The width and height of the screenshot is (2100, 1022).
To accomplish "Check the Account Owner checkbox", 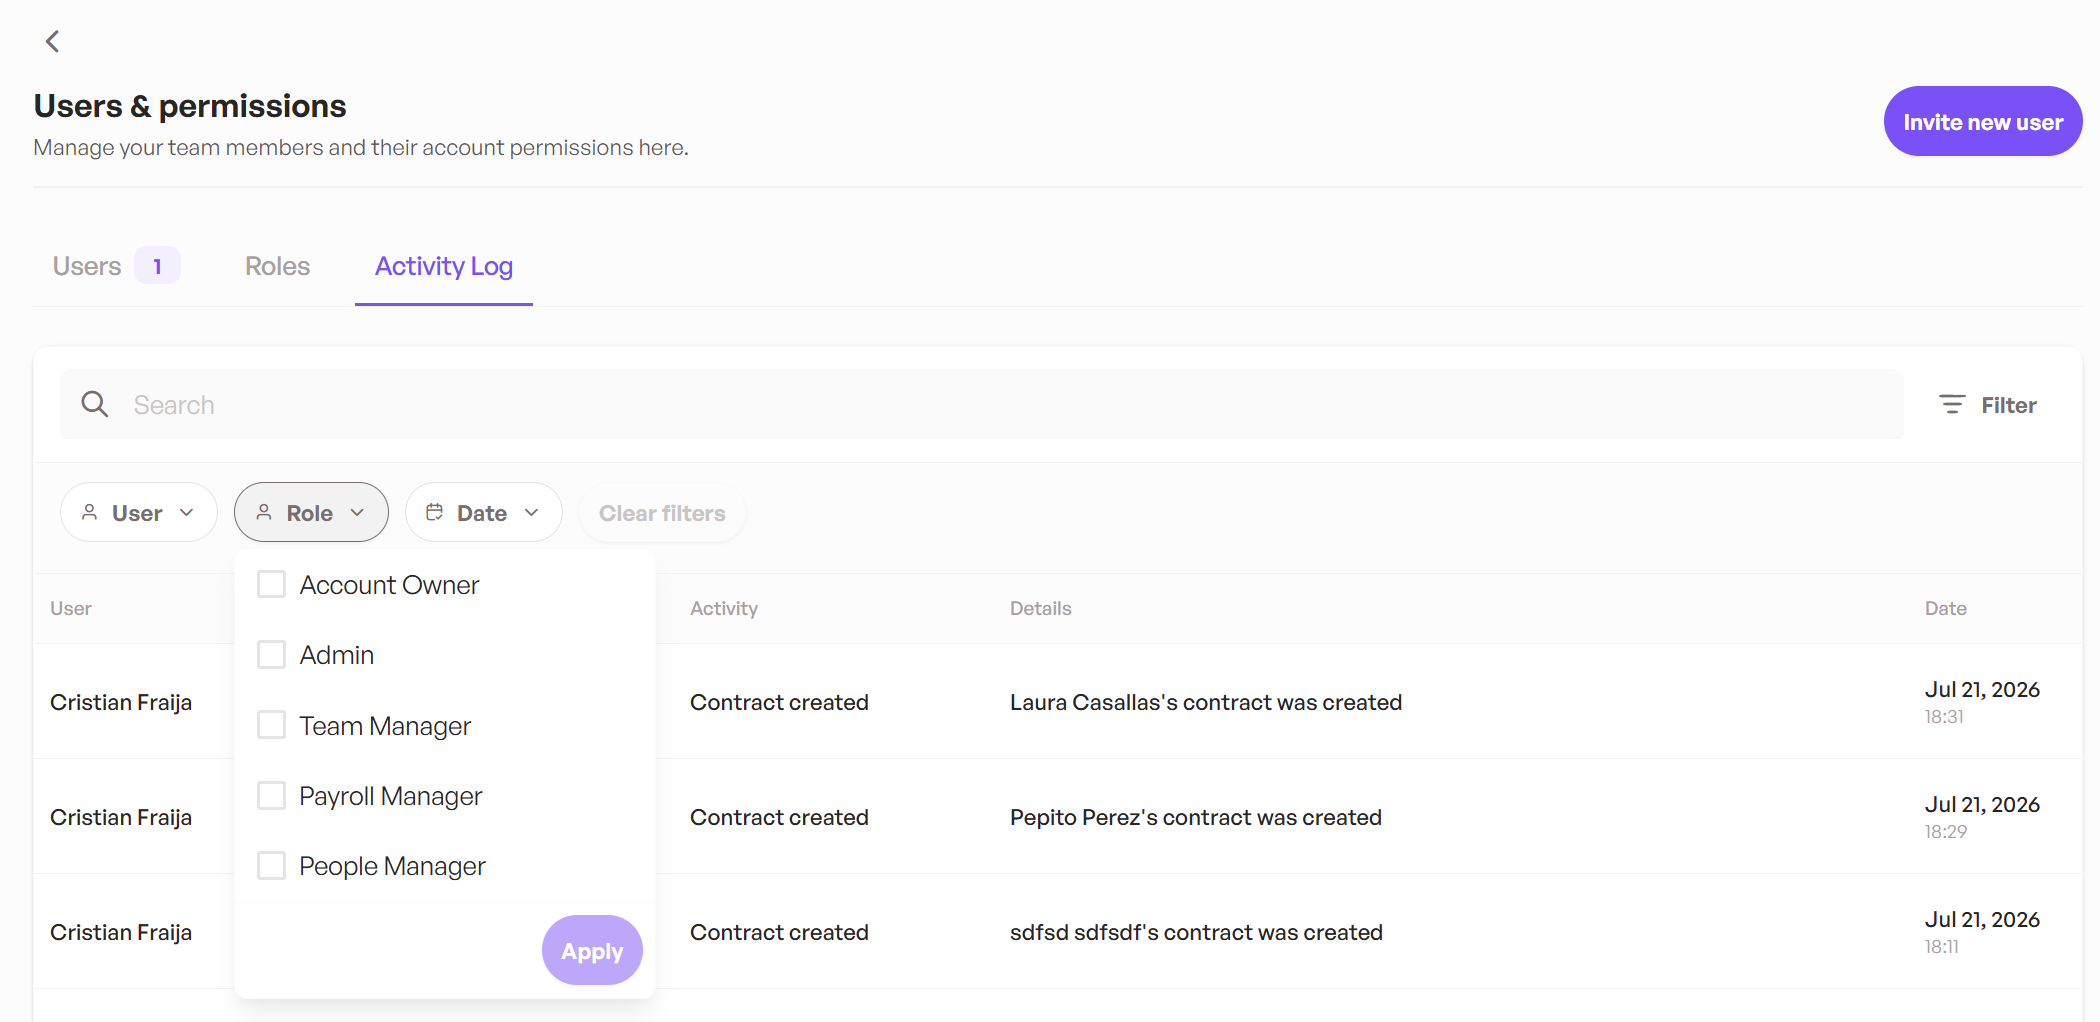I will pos(271,584).
